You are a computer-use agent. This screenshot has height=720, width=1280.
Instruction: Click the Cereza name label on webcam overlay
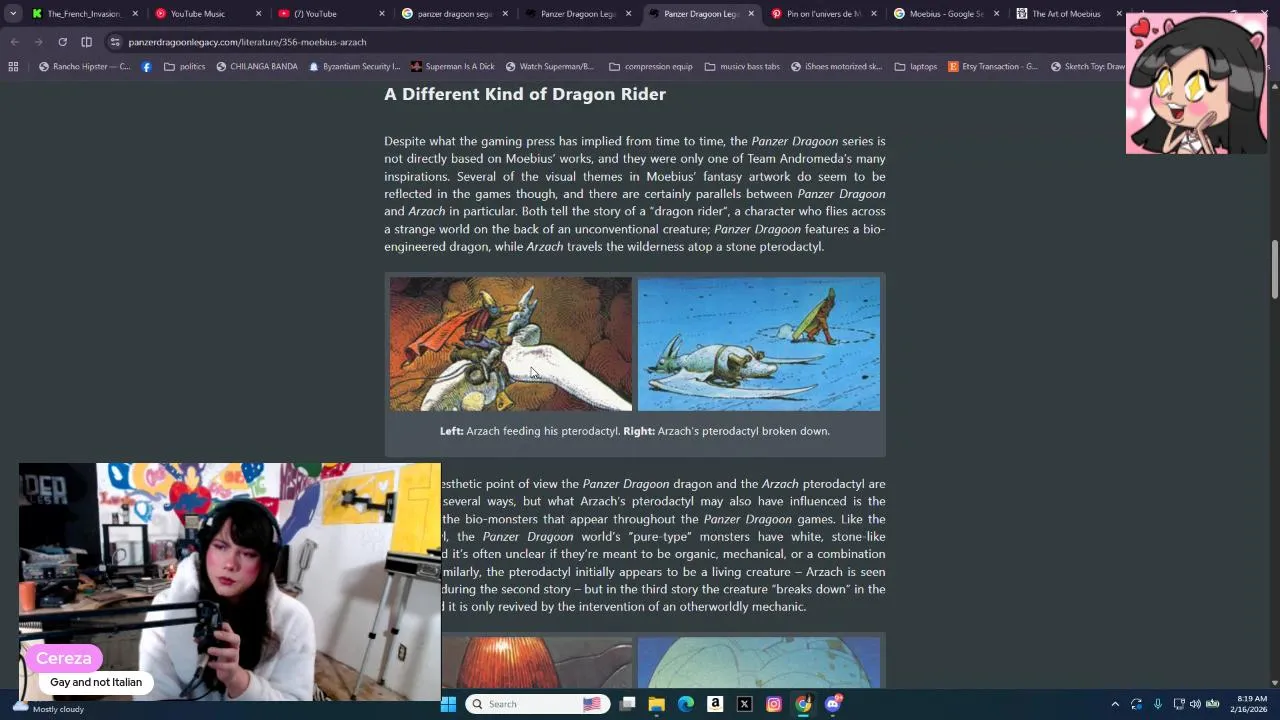point(64,658)
